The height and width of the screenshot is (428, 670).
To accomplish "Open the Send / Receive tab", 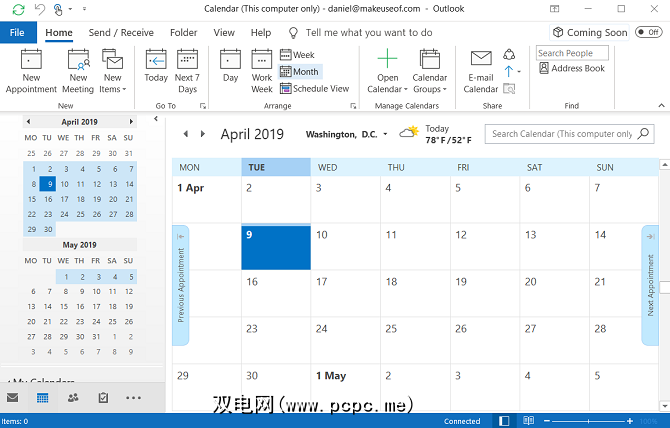I will (121, 32).
